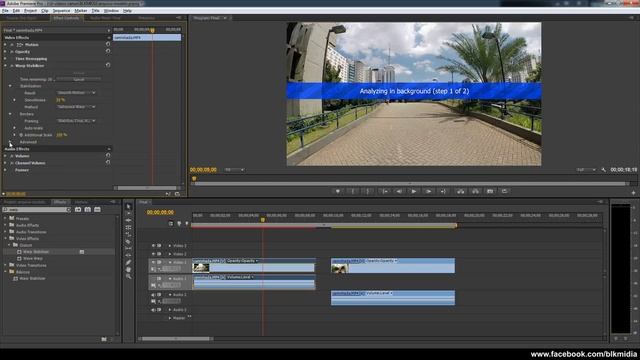640x360 pixels.
Task: Cancel the Warp Stabilizer analysis
Action: point(78,79)
